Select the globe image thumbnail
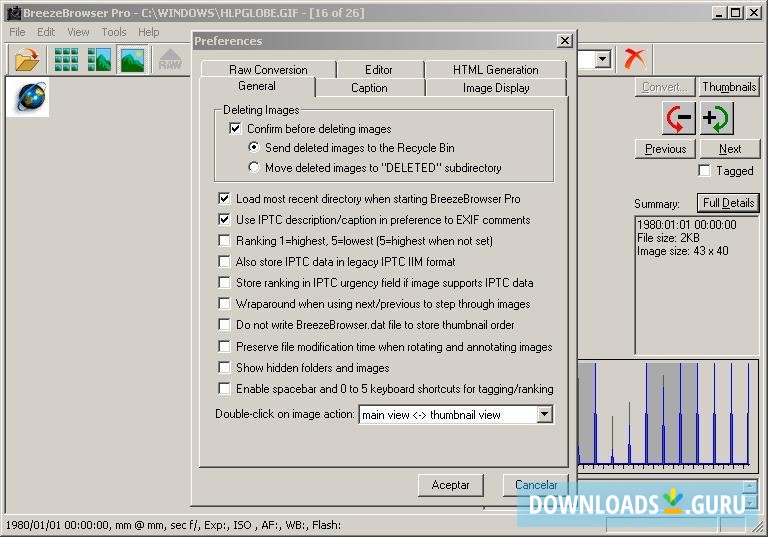The height and width of the screenshot is (537, 768). 30,97
